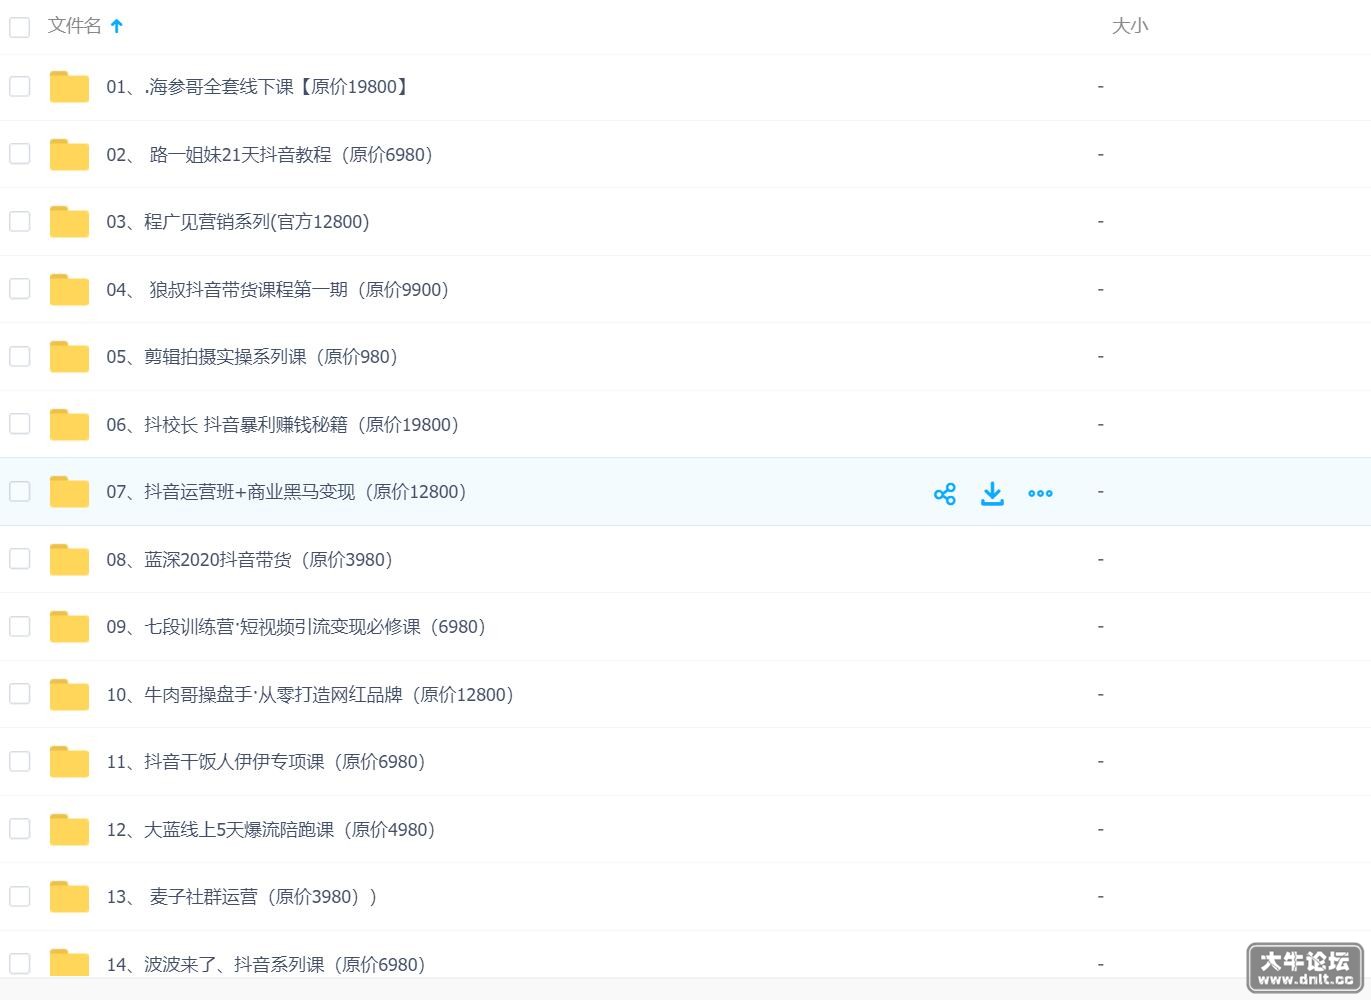Click folder icon for 01、.海参哥全套线下课

point(69,87)
